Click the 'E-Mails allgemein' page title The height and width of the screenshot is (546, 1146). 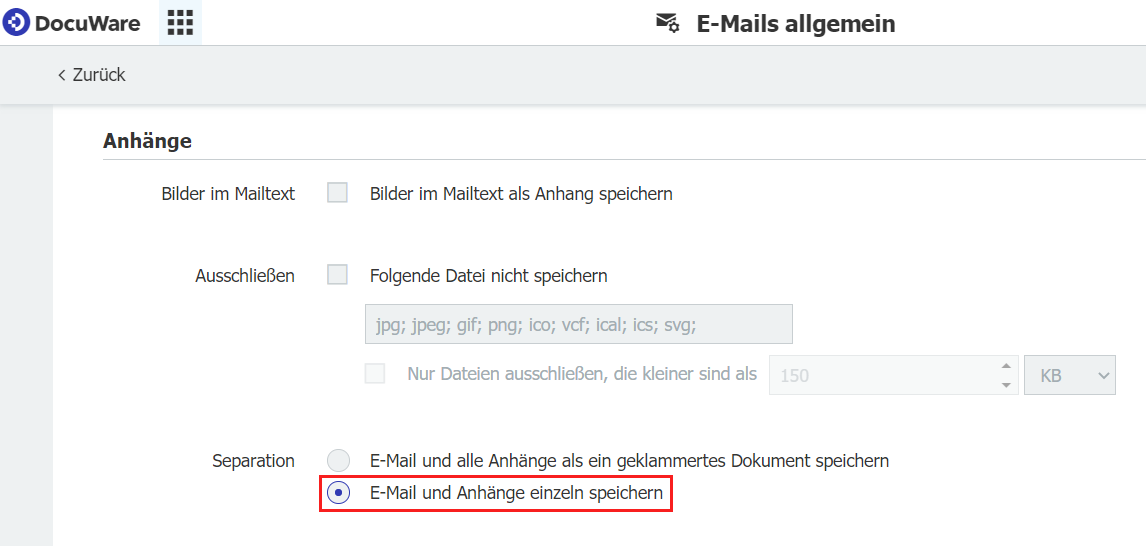coord(795,23)
